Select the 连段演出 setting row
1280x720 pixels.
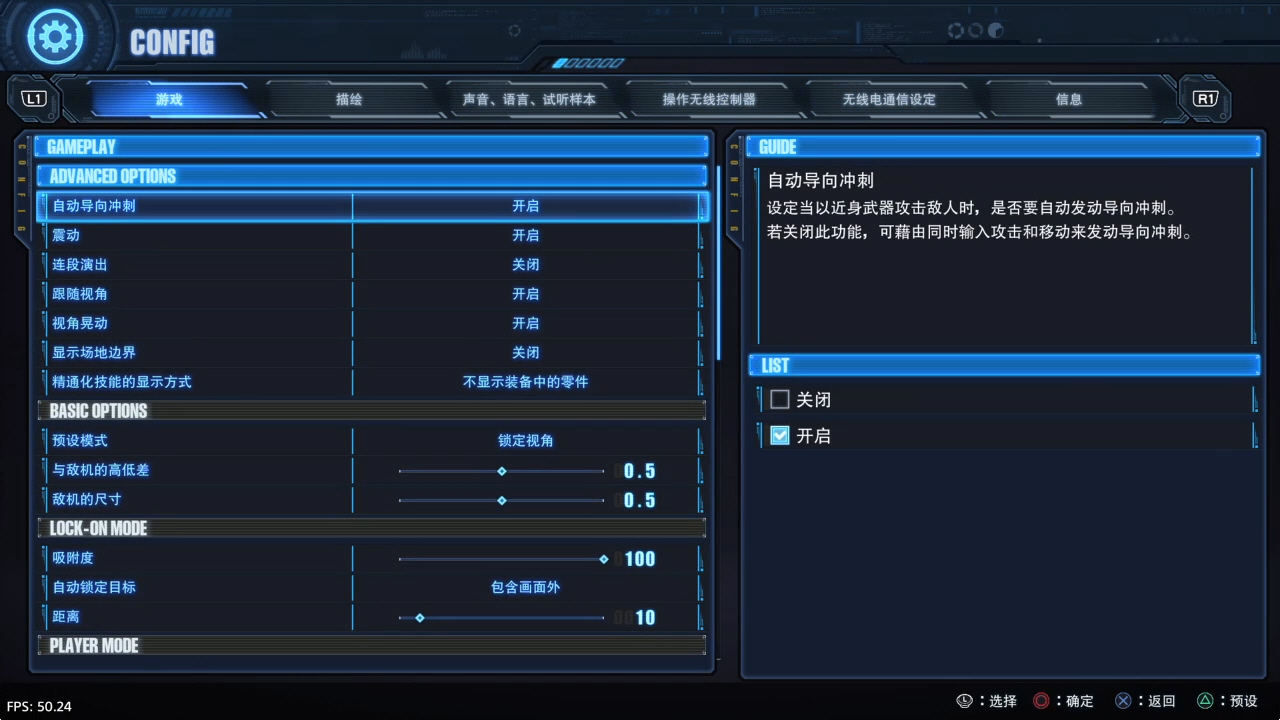tap(371, 265)
